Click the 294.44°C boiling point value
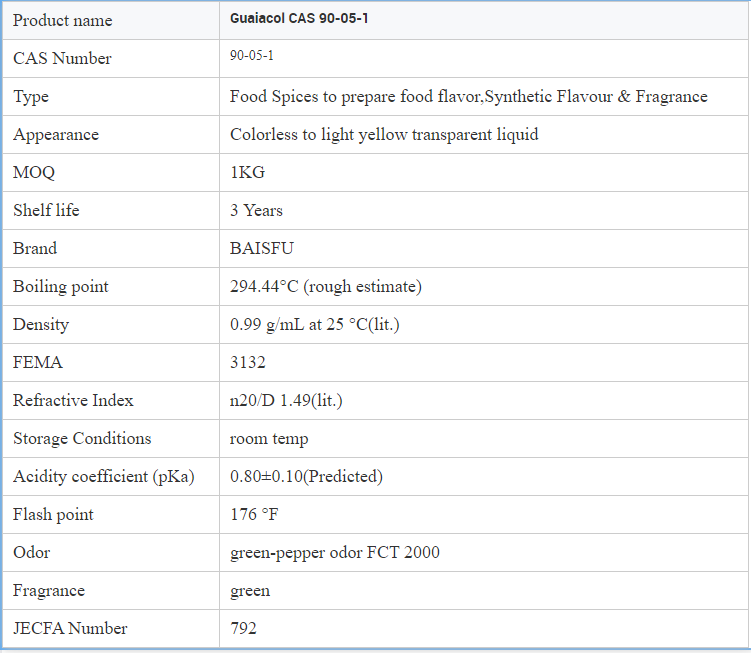This screenshot has width=751, height=653. tap(325, 287)
